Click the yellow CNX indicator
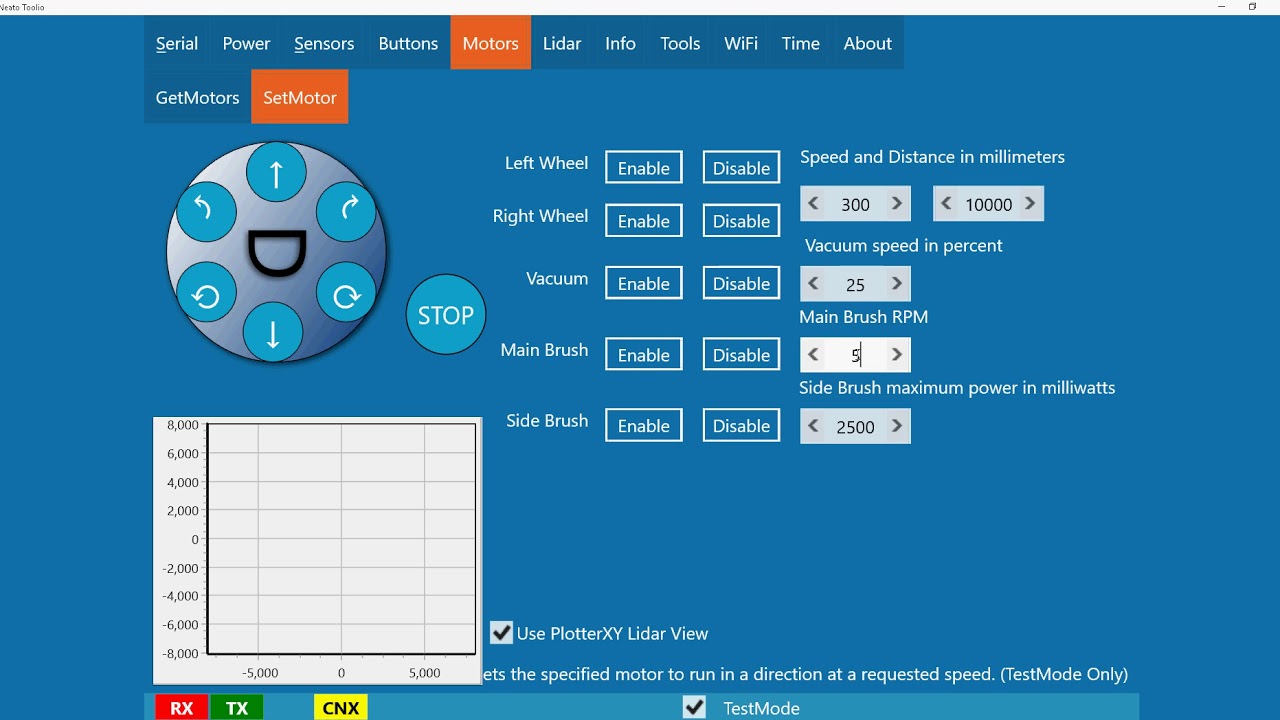Image resolution: width=1280 pixels, height=720 pixels. tap(341, 708)
